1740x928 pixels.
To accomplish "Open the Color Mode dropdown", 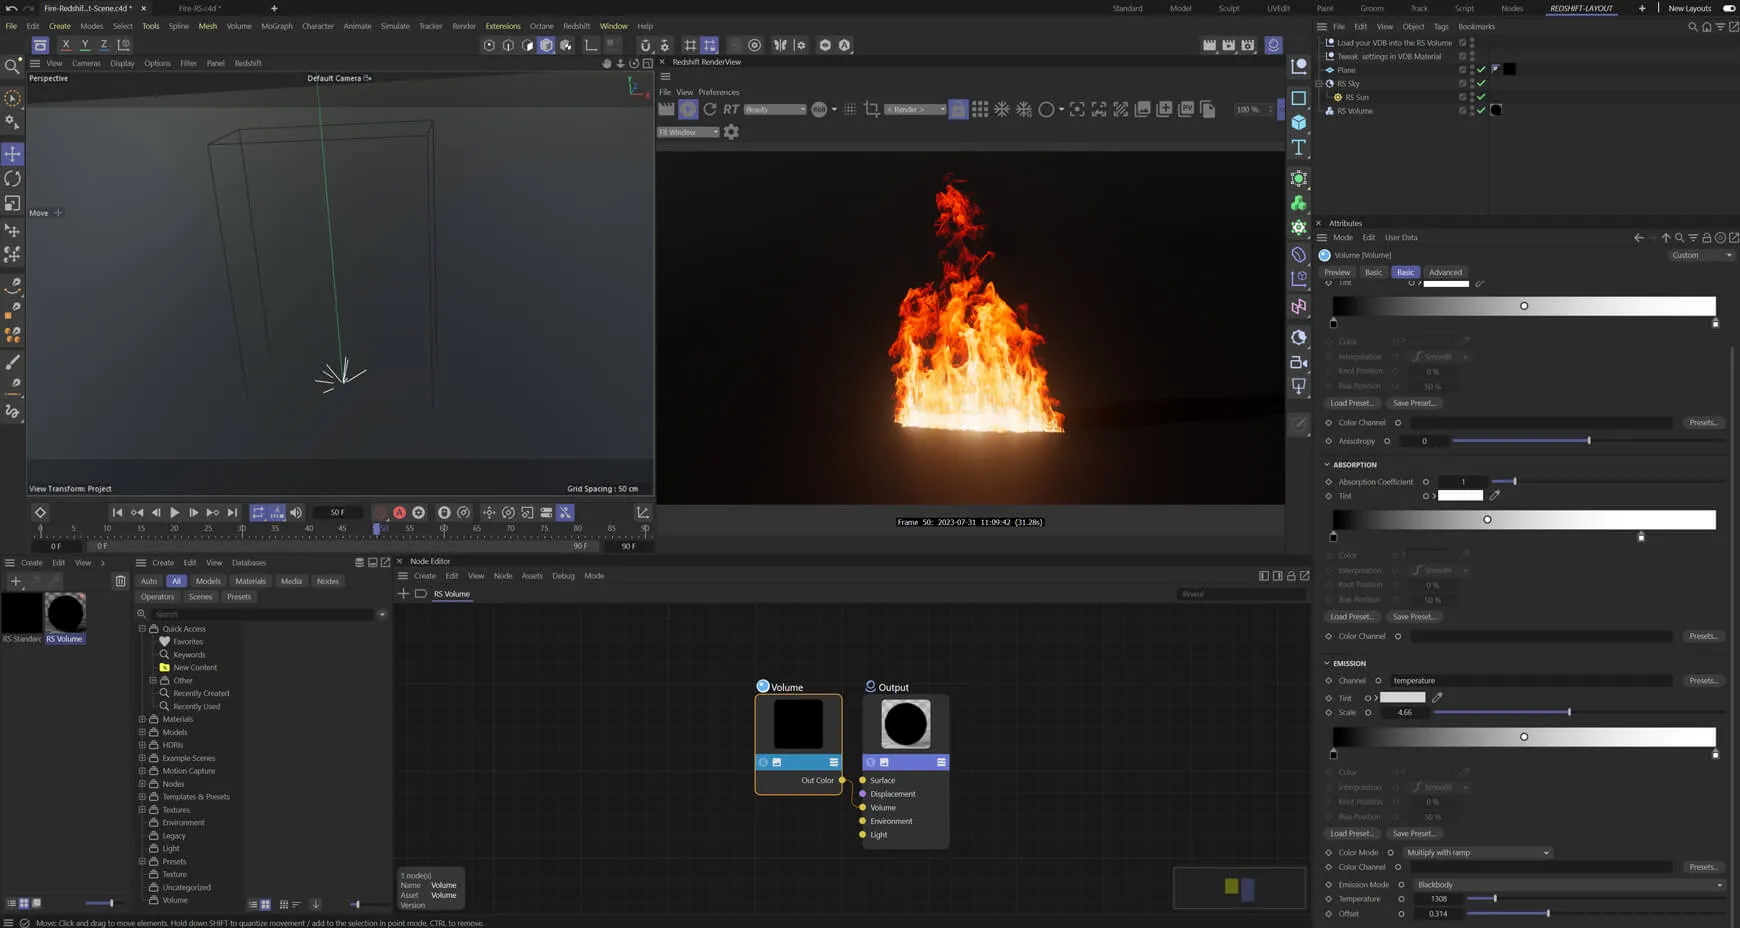I will [1476, 853].
